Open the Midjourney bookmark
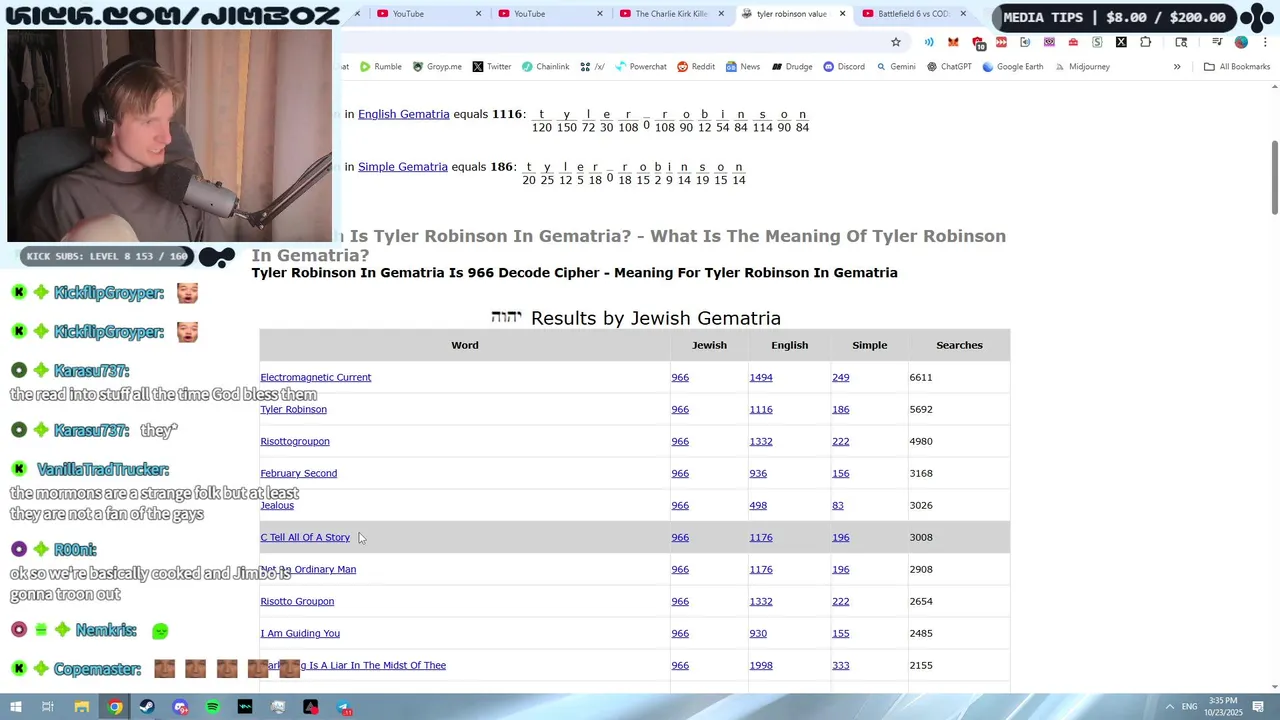 click(1081, 67)
